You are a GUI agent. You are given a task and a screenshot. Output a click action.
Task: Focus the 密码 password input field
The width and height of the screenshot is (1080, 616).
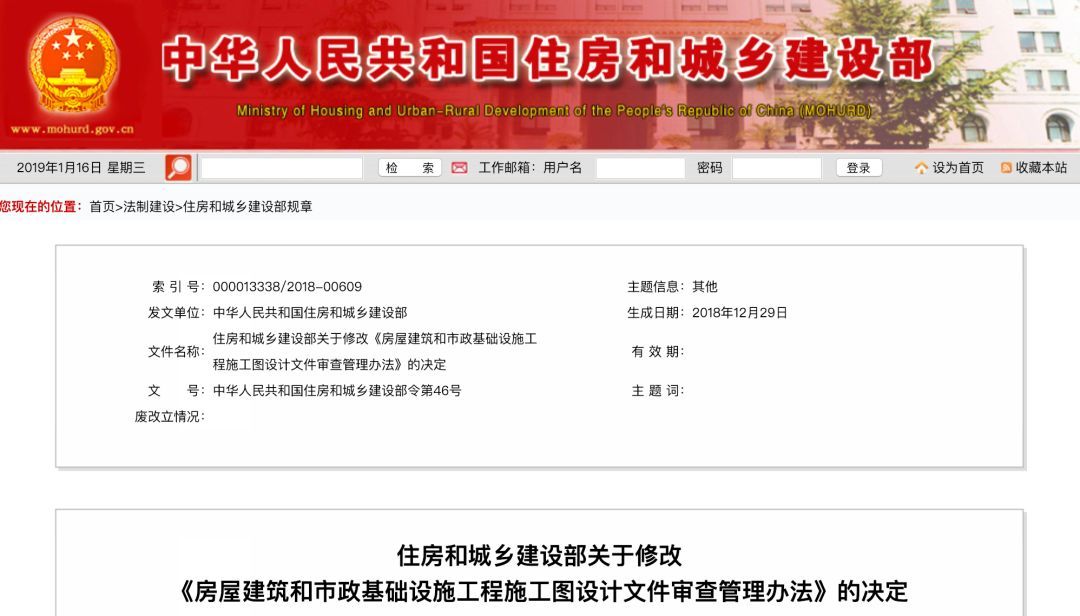tap(776, 167)
